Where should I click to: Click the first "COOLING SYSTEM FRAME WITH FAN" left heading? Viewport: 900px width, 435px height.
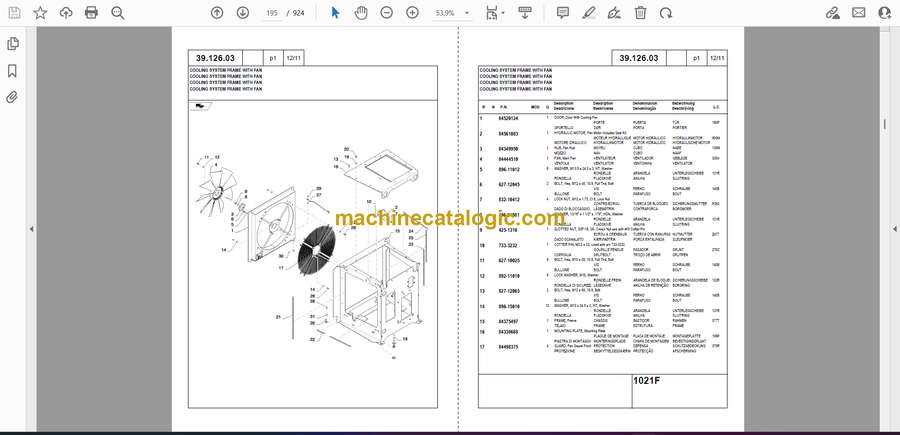tap(226, 70)
